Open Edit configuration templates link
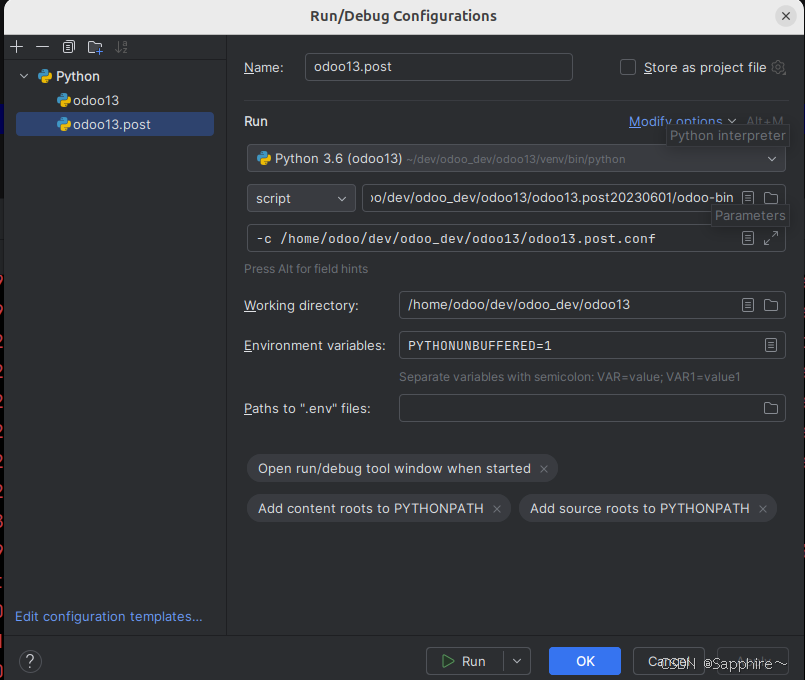 pos(109,616)
